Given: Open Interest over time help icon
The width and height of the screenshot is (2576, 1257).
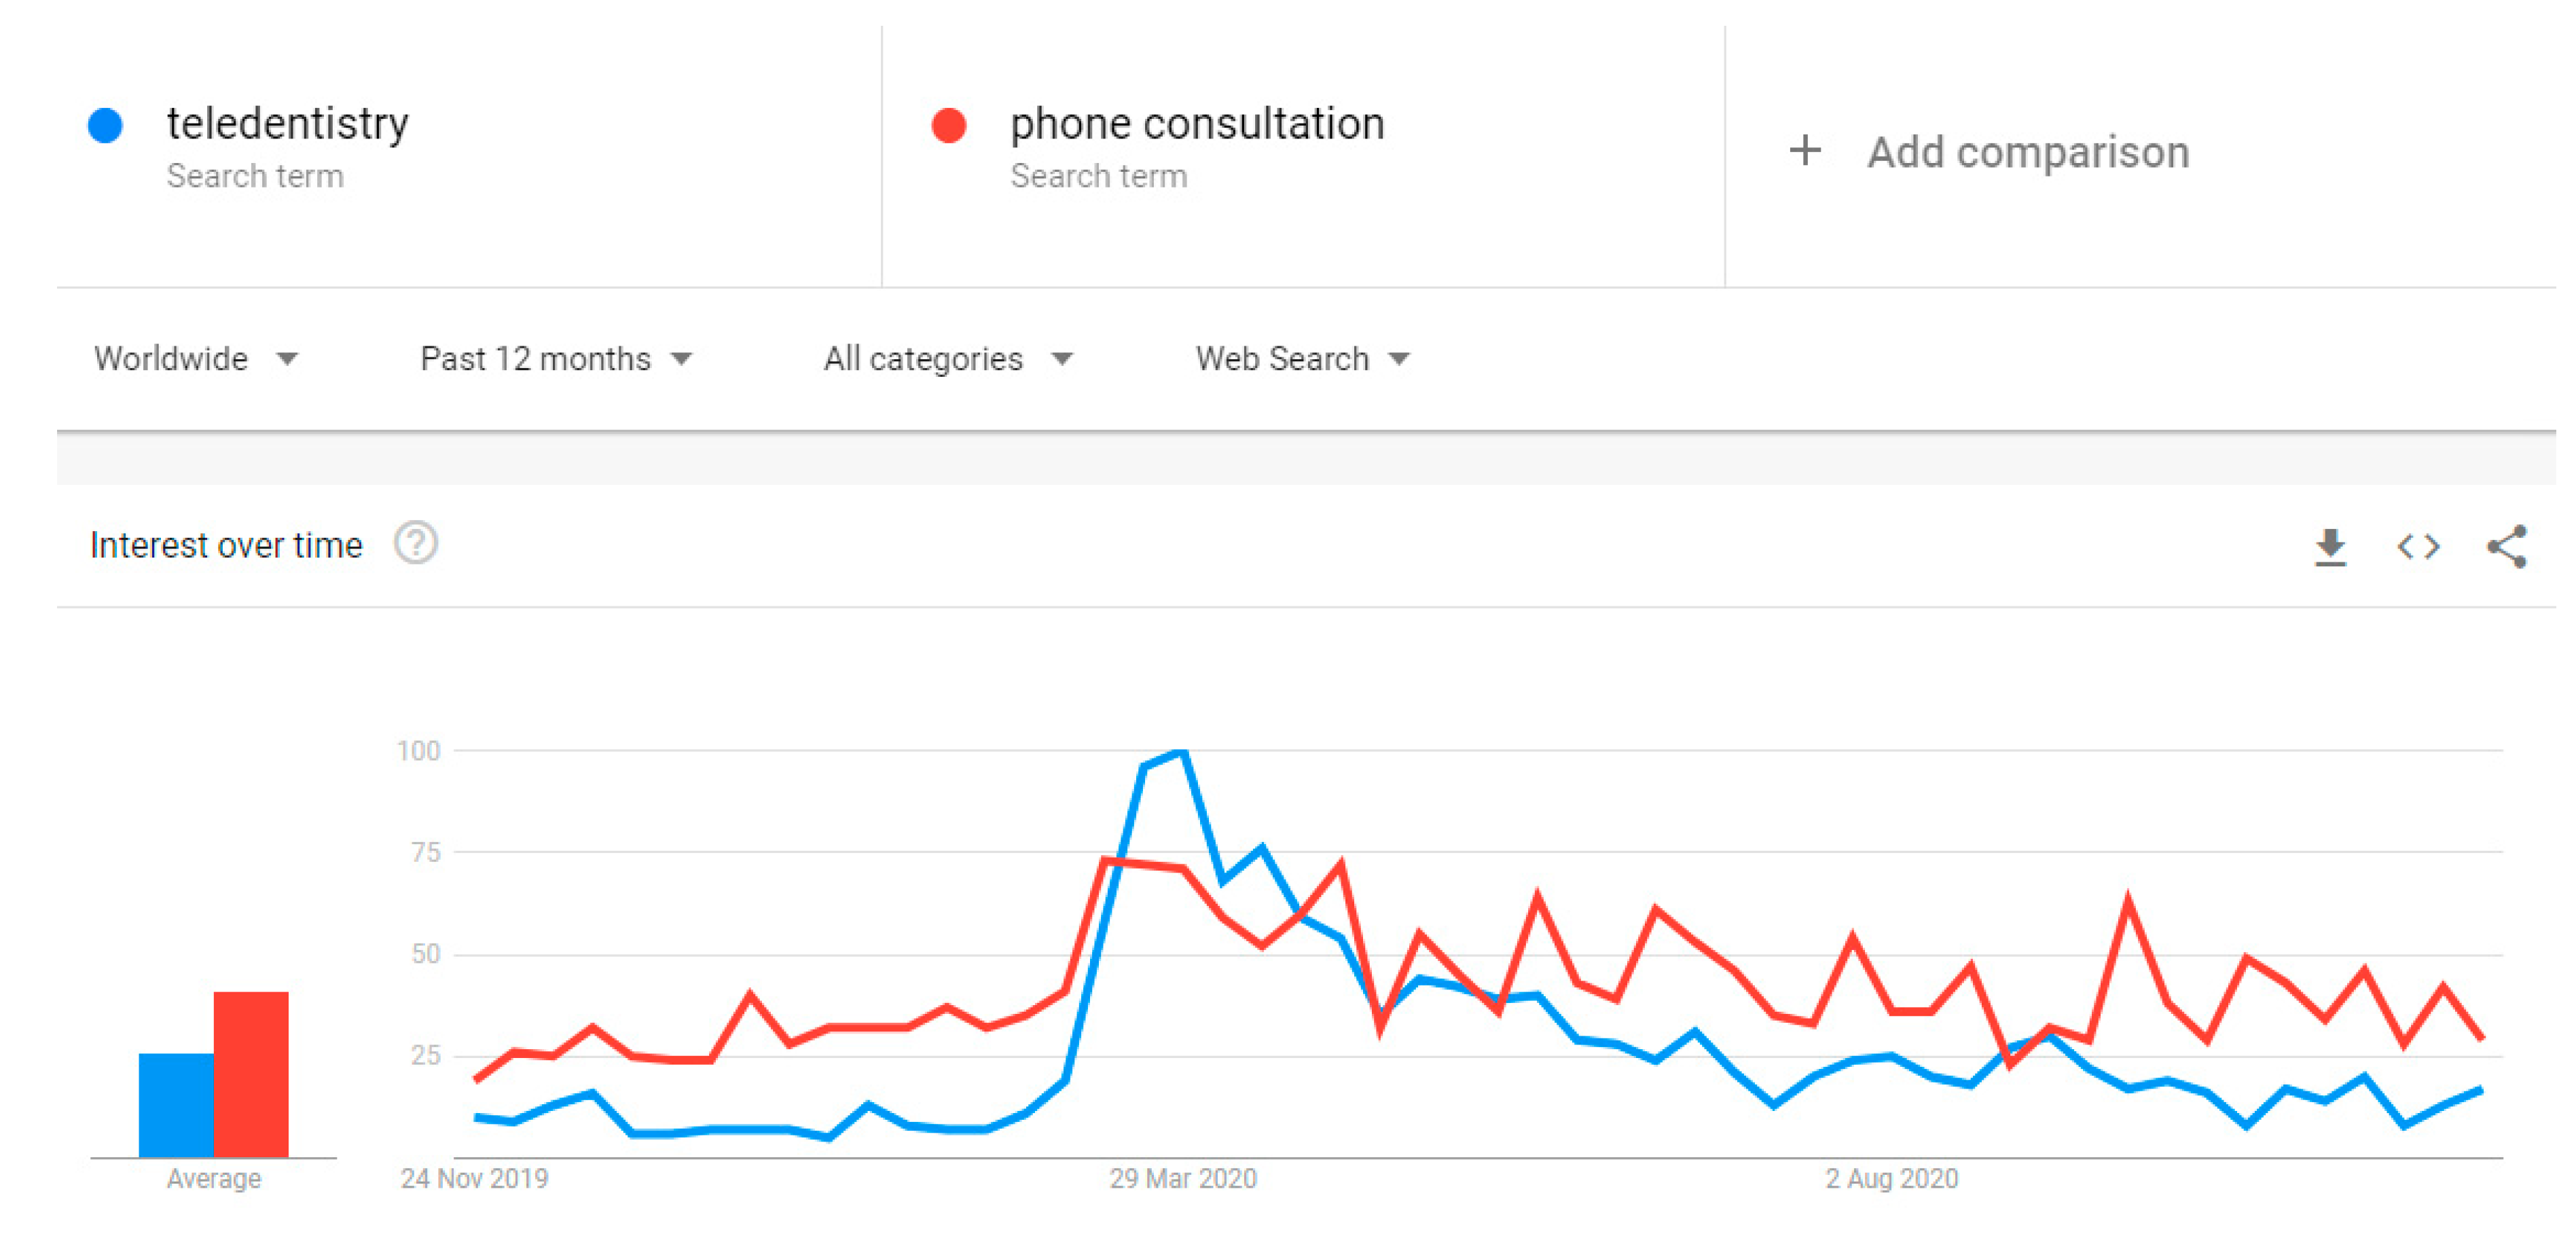Looking at the screenshot, I should pos(415,544).
